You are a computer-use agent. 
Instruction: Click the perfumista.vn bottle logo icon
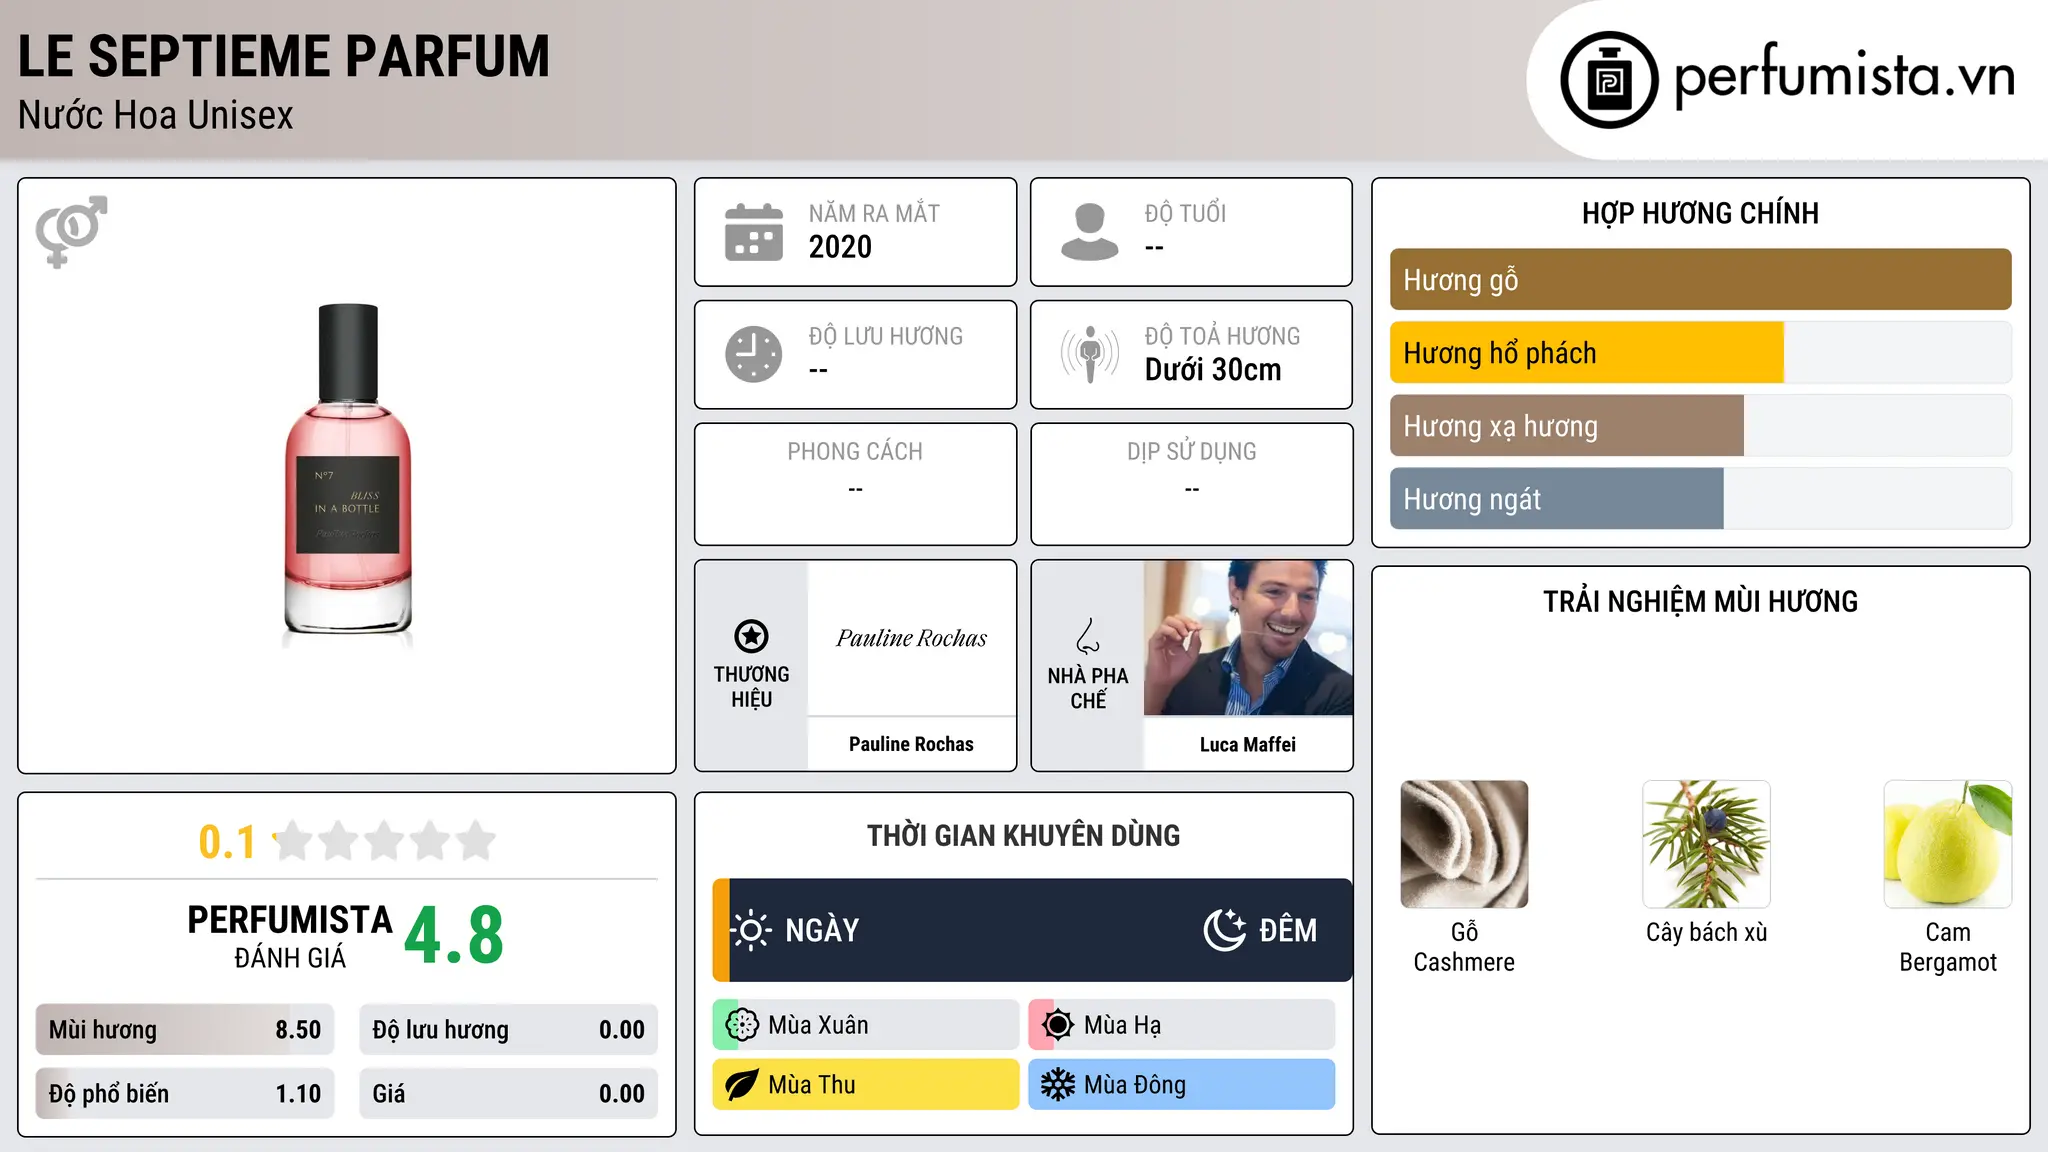coord(1609,80)
